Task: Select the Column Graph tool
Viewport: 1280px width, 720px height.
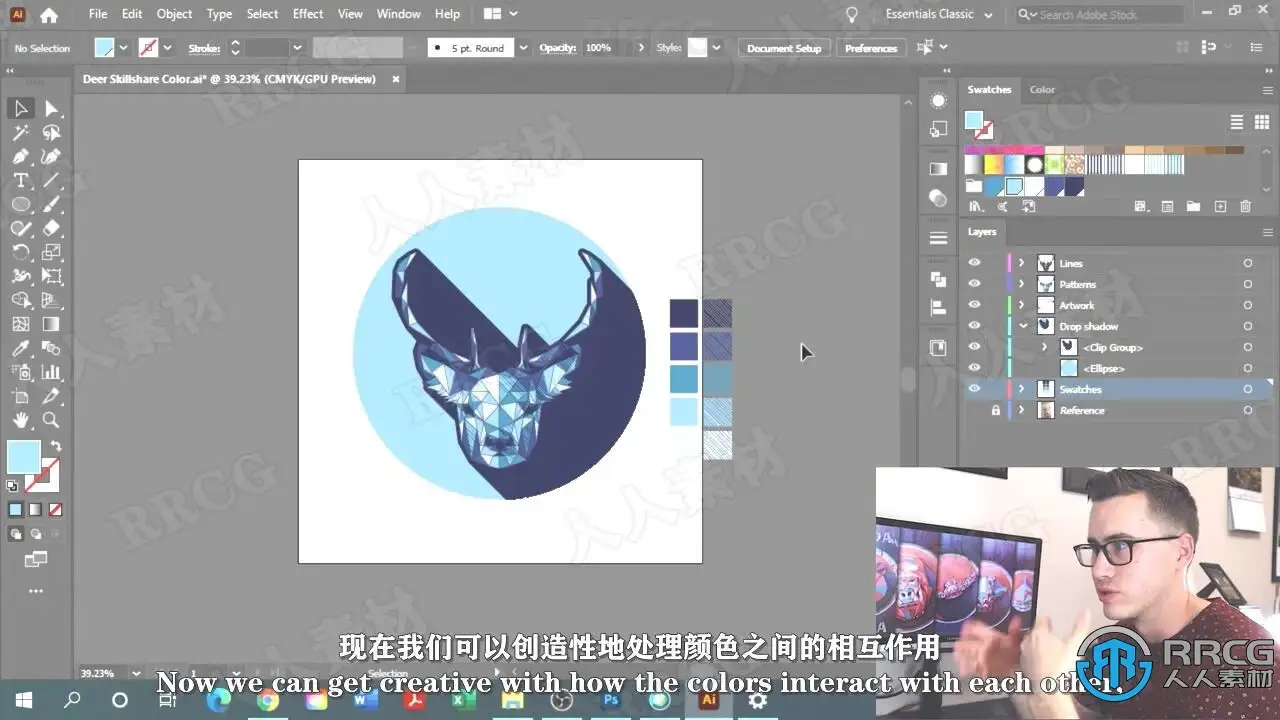Action: 51,373
